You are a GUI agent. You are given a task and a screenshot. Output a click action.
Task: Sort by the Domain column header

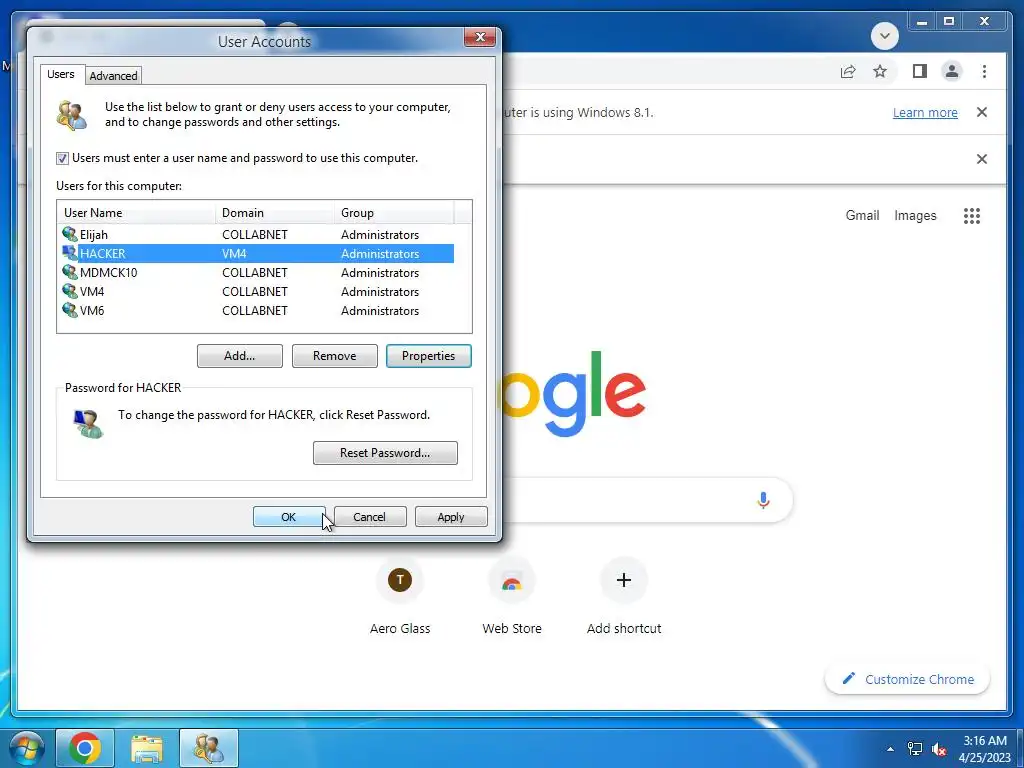275,213
